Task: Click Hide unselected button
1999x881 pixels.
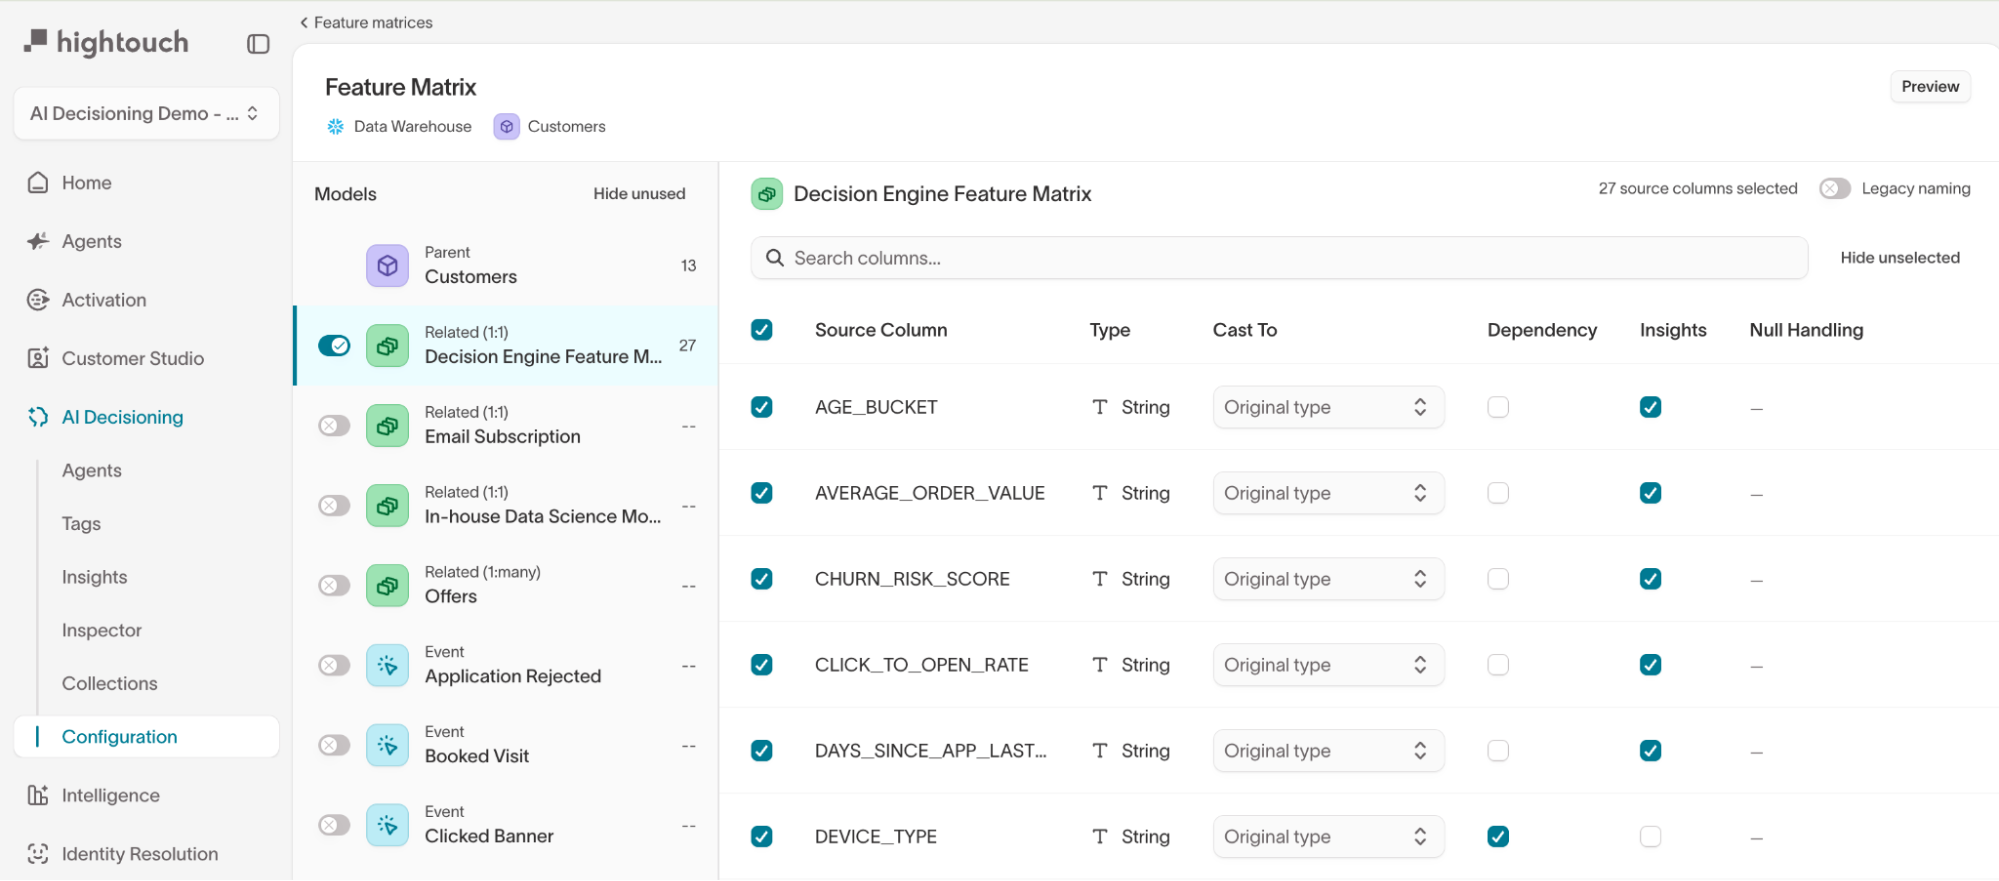Action: pos(1900,258)
